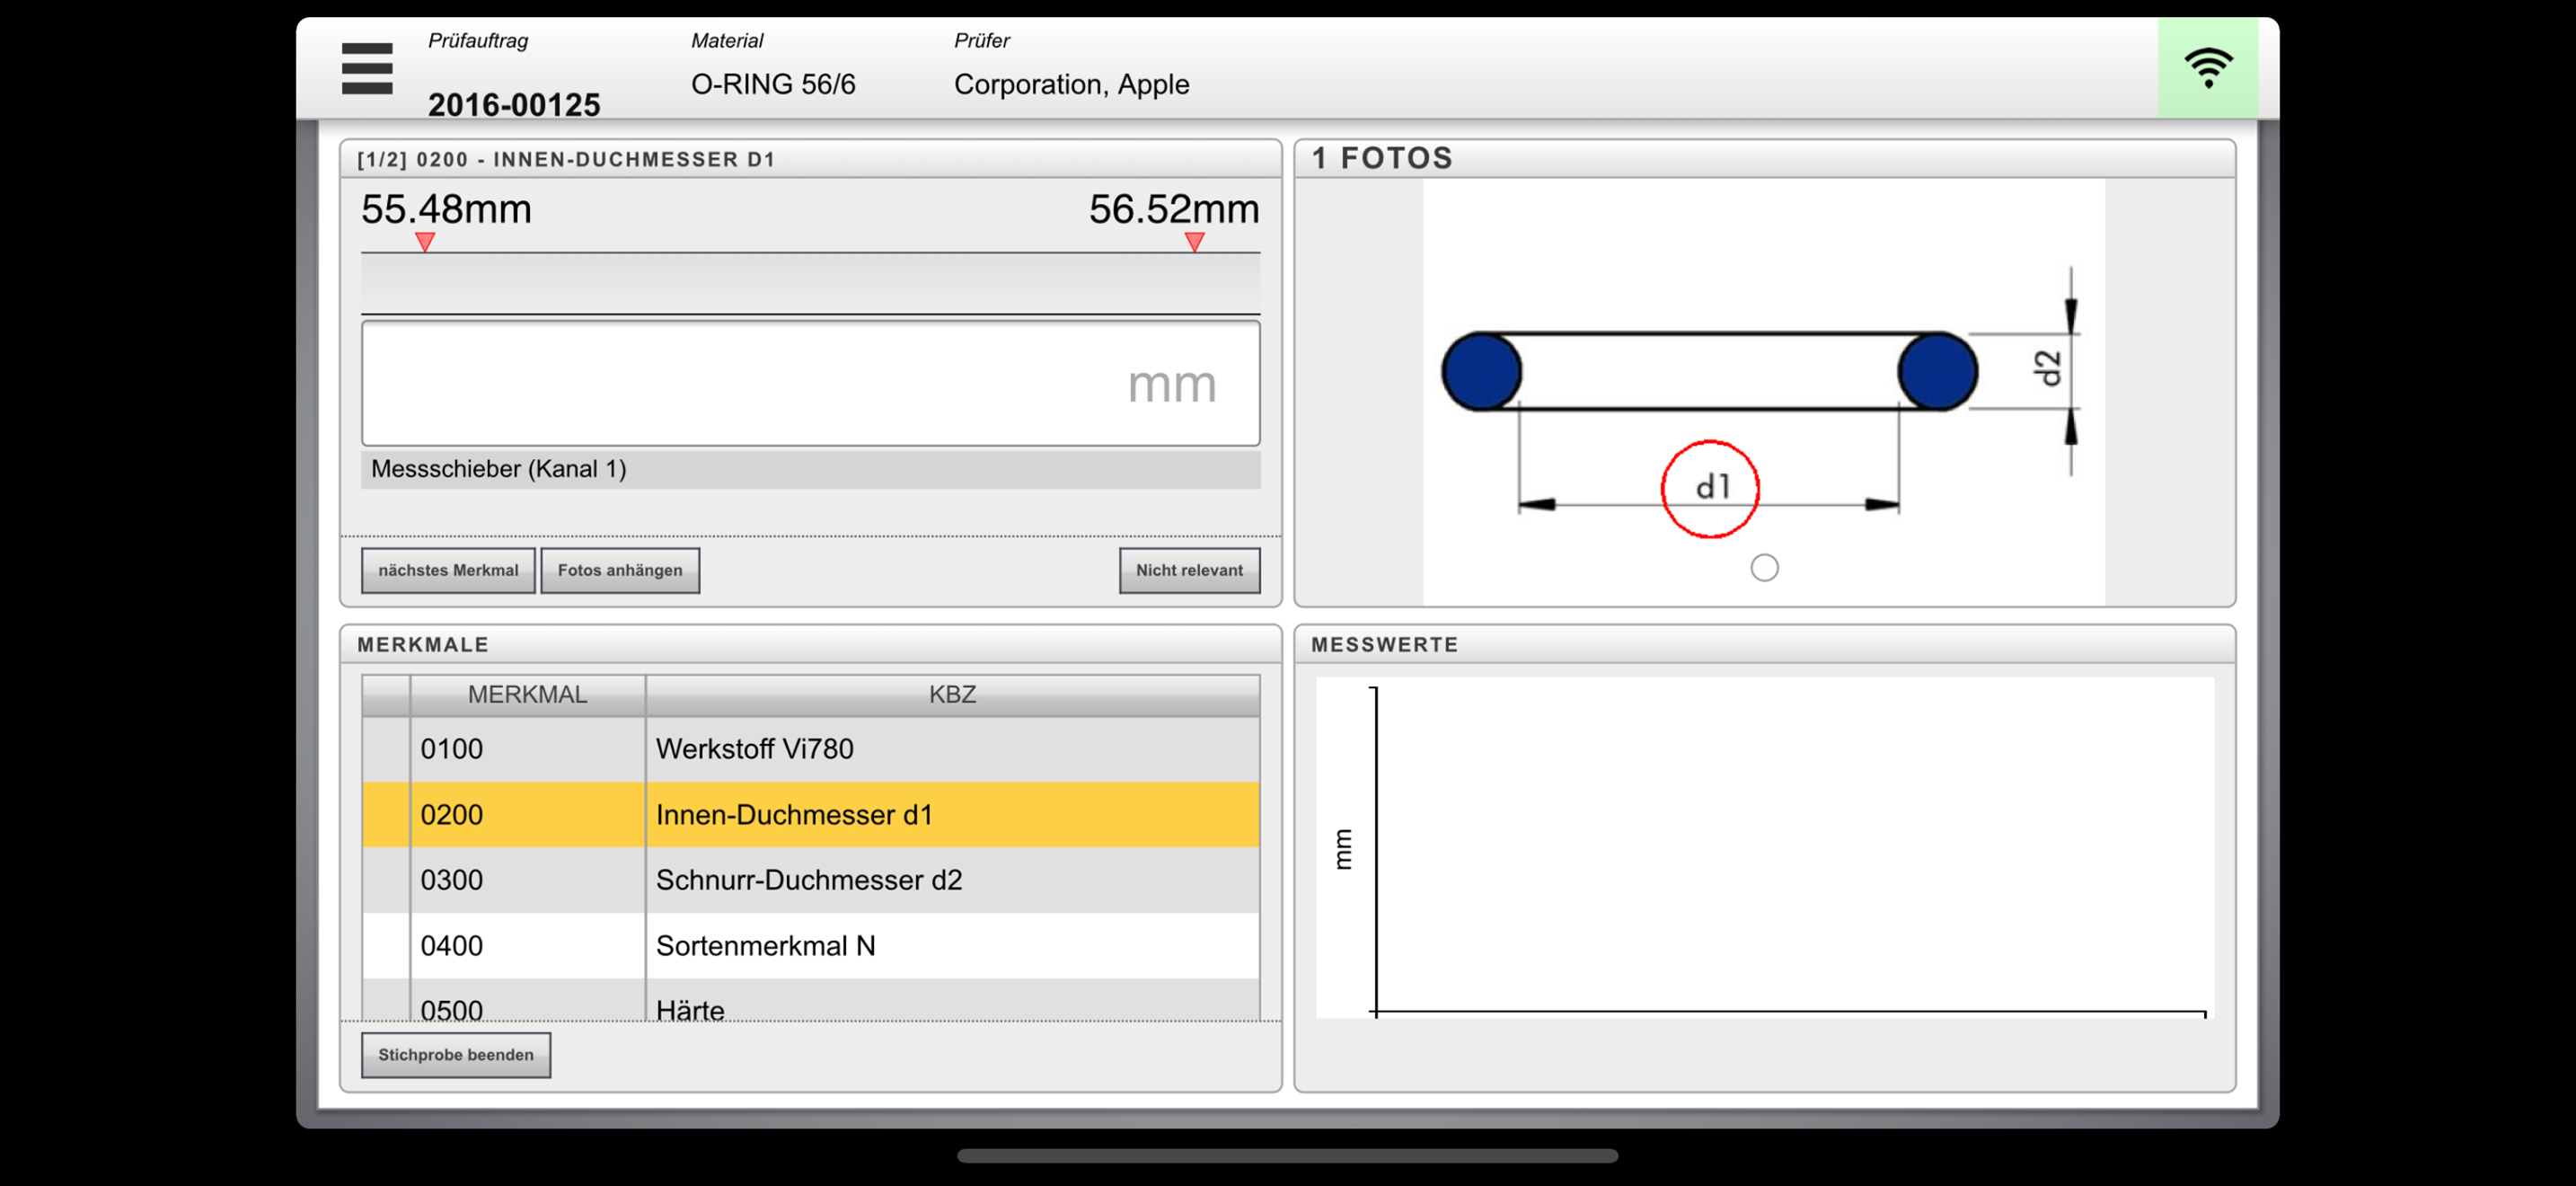
Task: Click the tolerance range bar
Action: pos(810,284)
